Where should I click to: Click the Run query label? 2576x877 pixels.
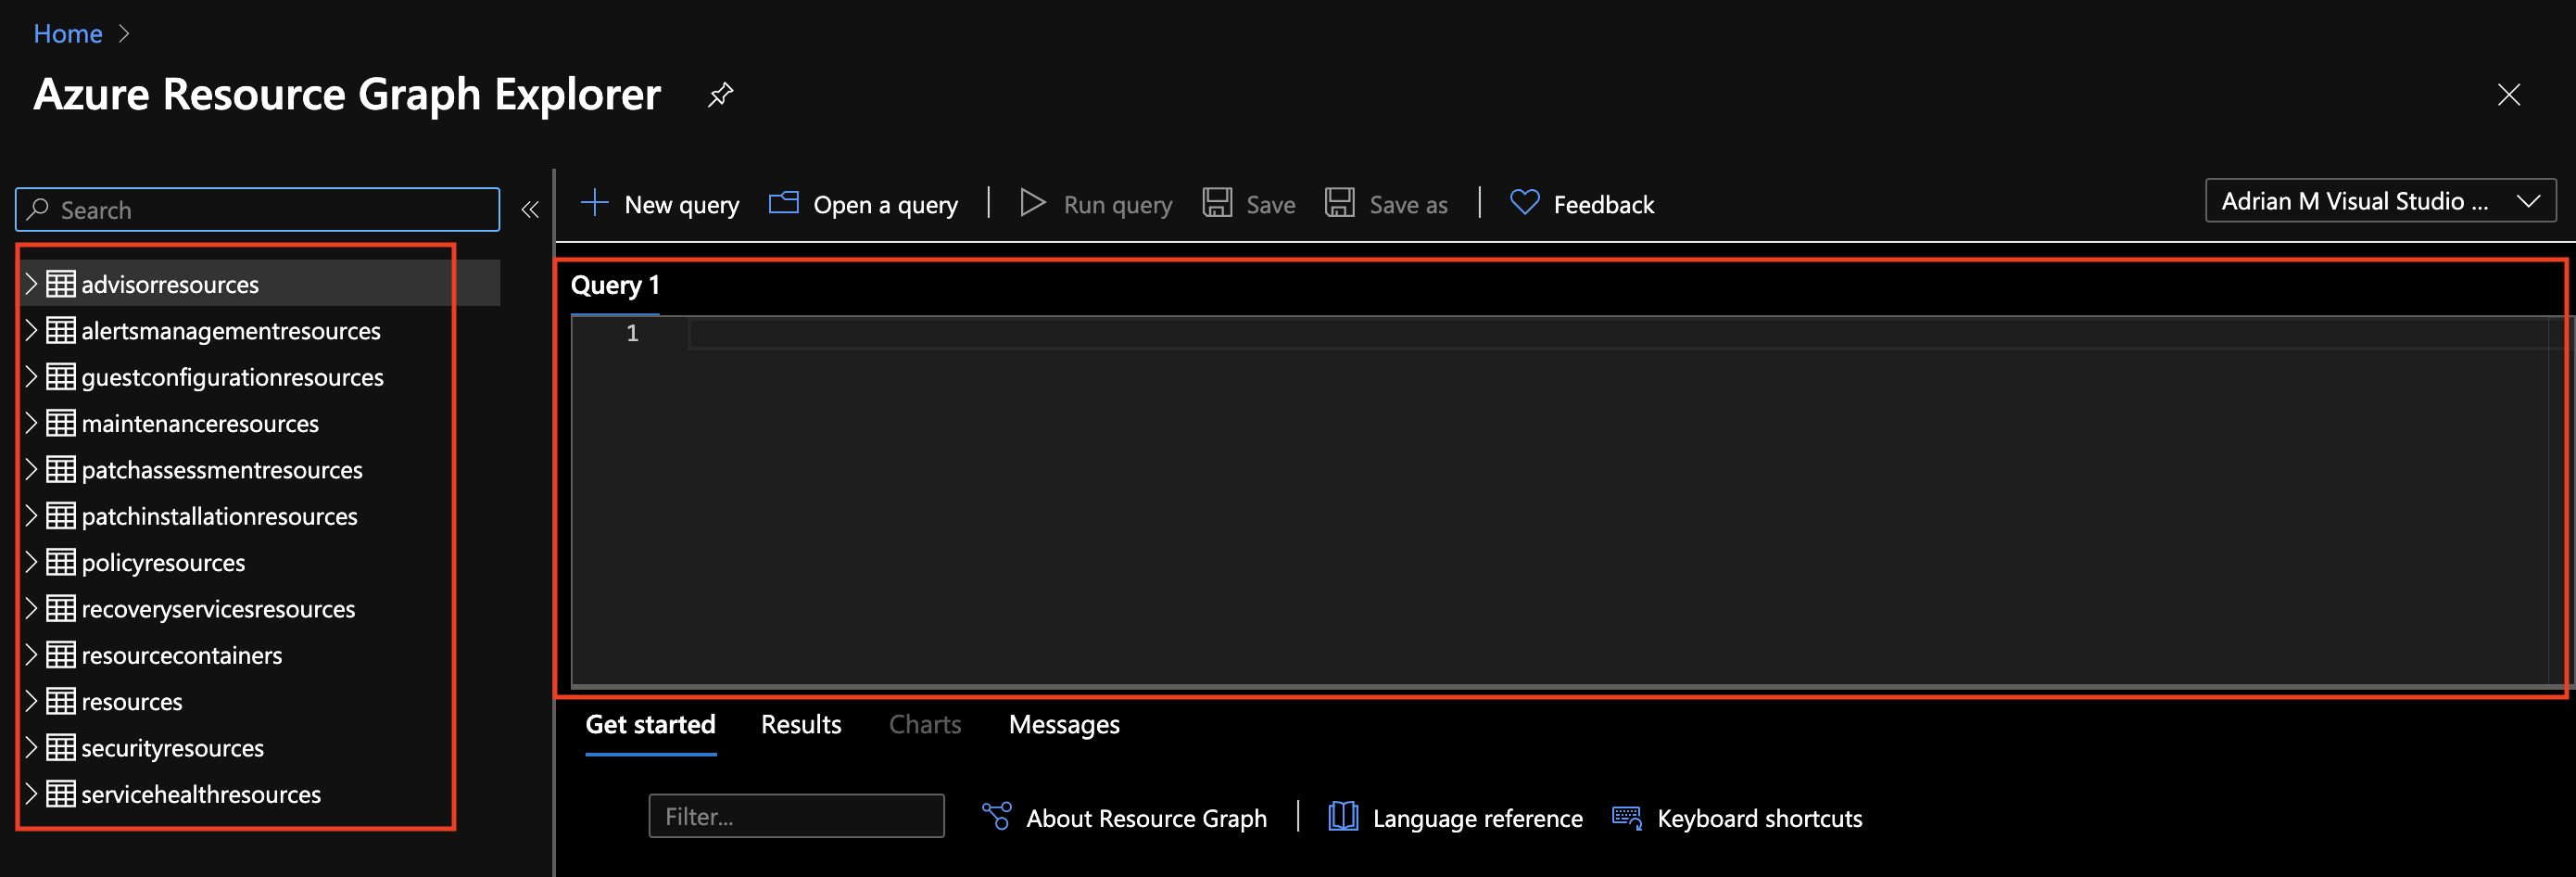(x=1117, y=205)
